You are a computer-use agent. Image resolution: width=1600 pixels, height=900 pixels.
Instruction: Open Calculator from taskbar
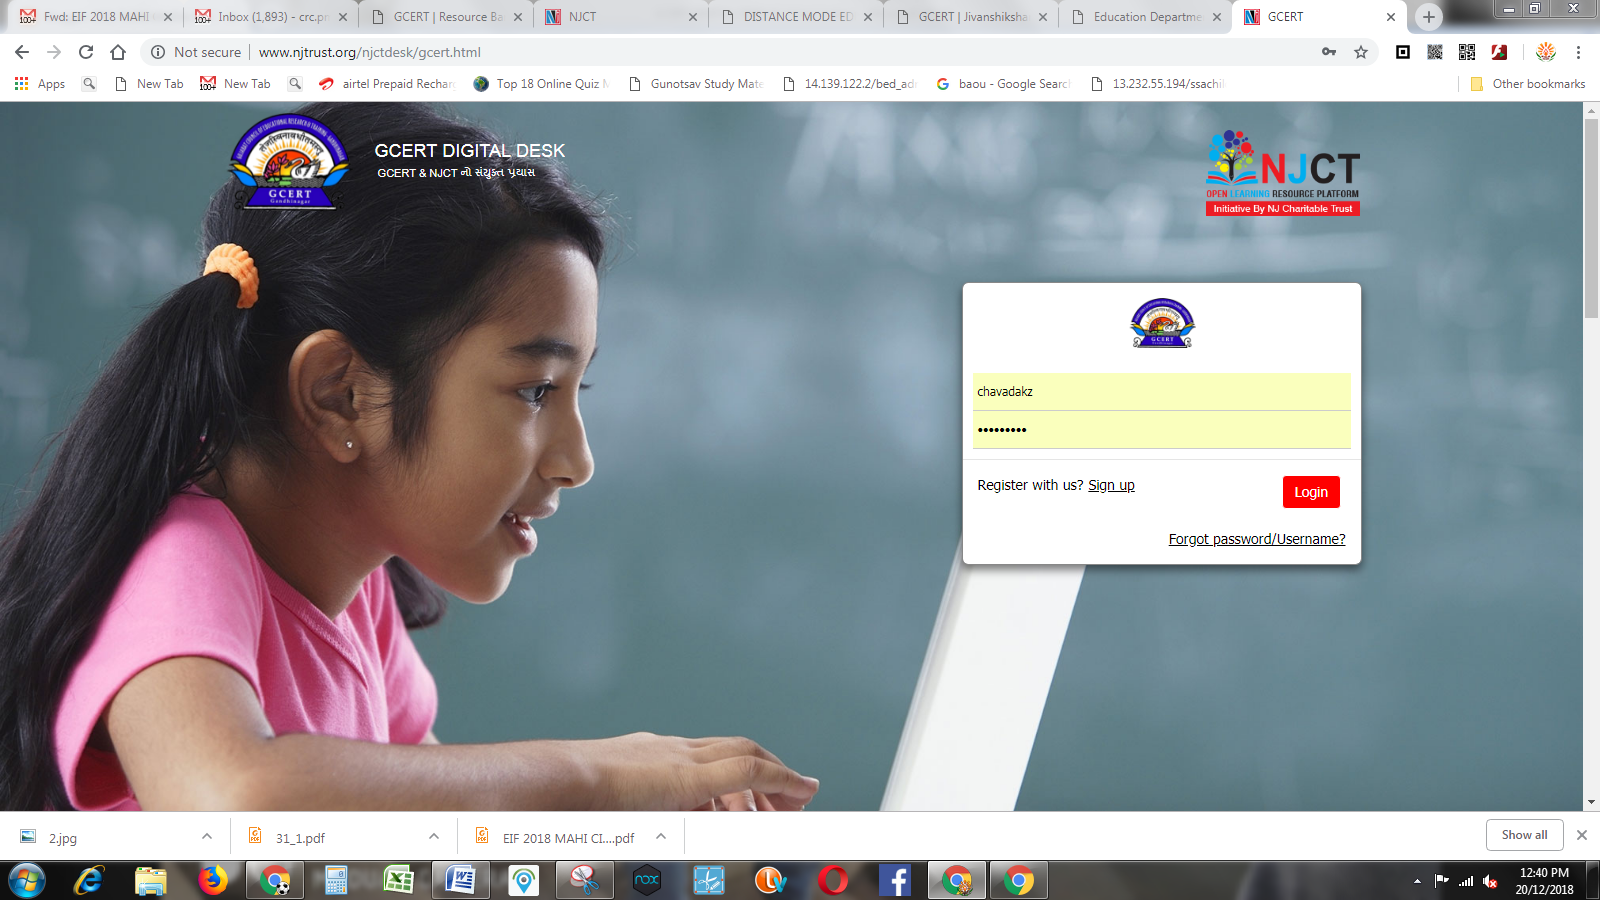tap(337, 881)
